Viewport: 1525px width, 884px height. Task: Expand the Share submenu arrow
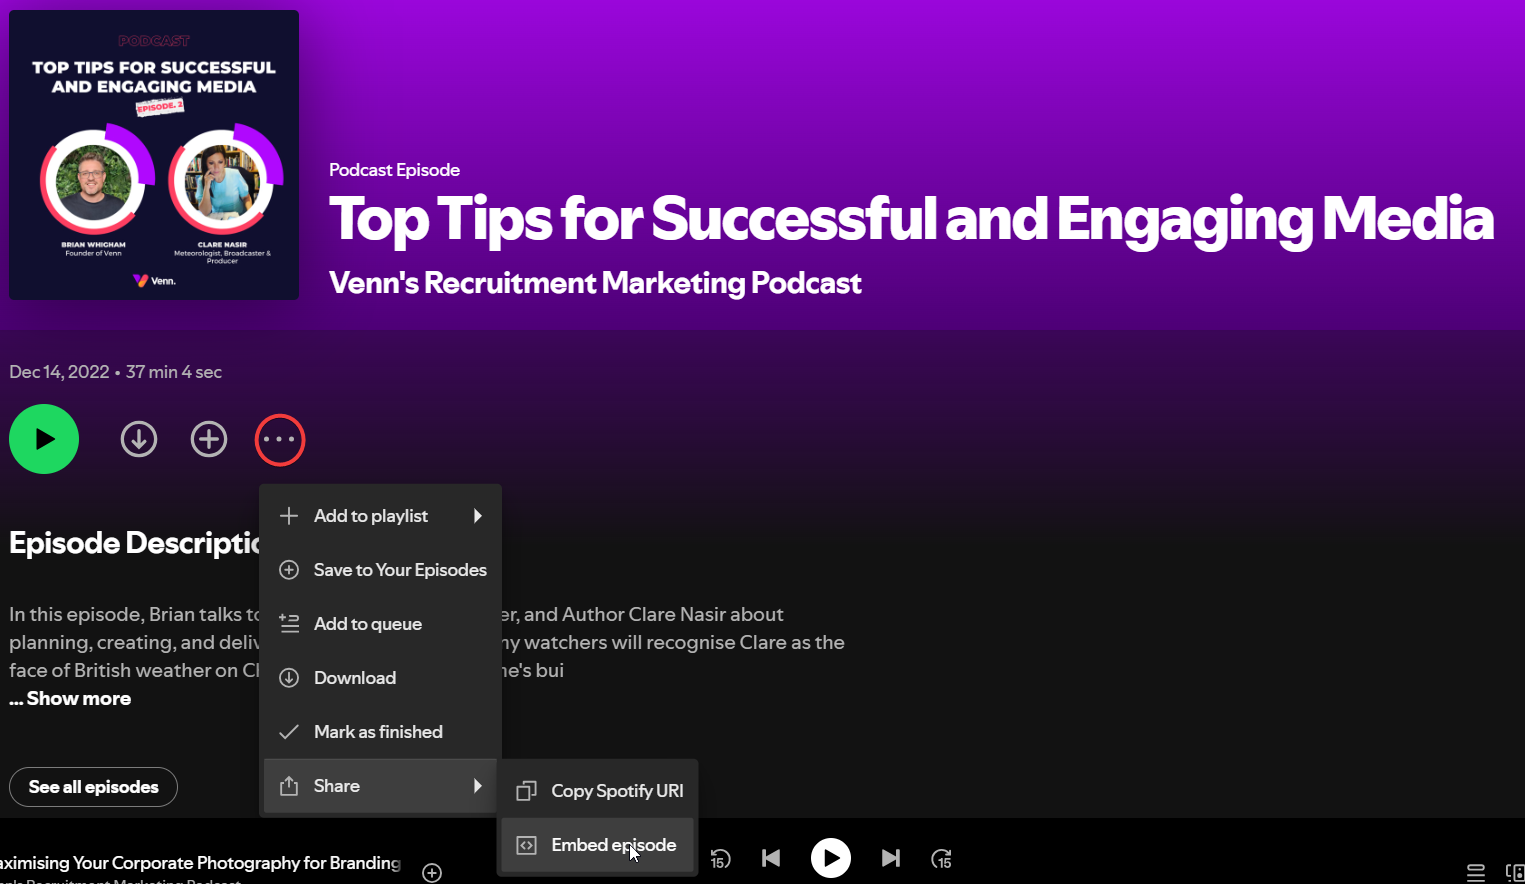pos(478,786)
